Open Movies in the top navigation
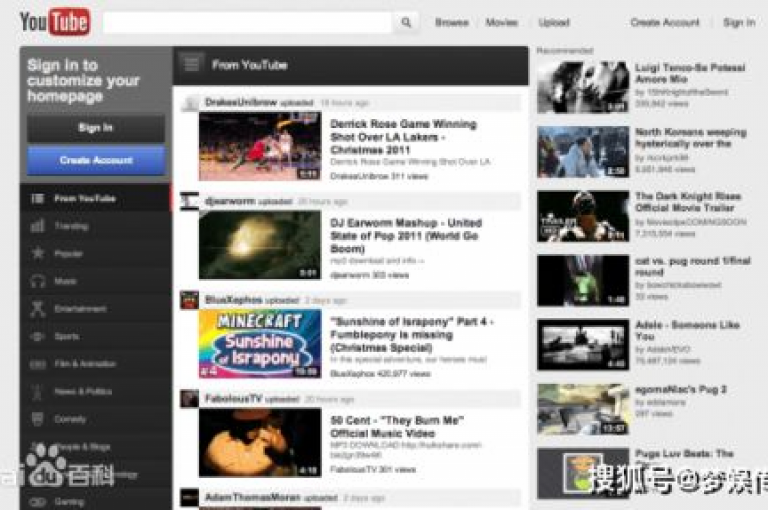Viewport: 768px width, 510px height. coord(502,23)
